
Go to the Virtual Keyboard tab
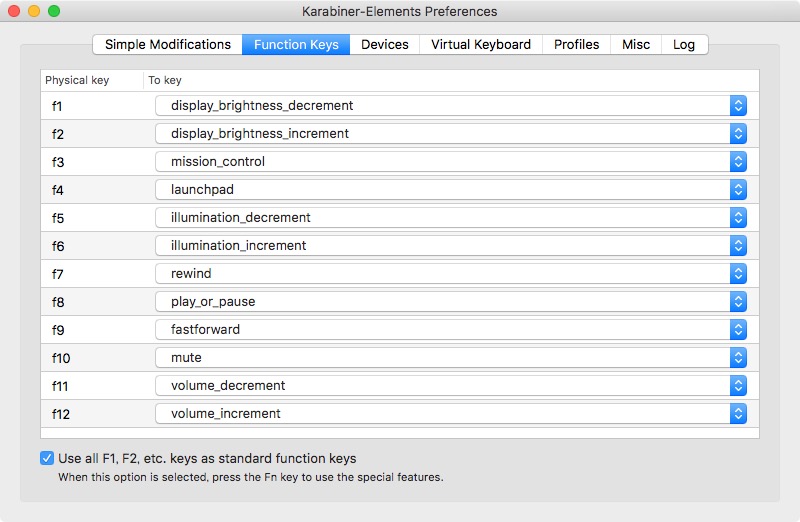[481, 45]
